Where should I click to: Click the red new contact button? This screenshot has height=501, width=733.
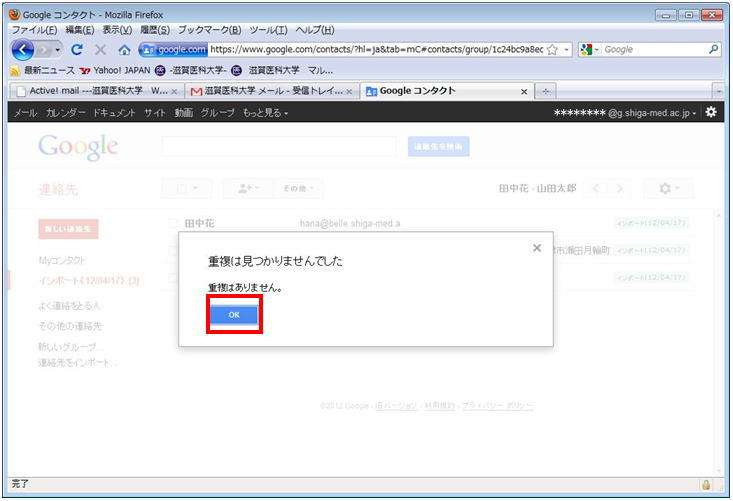pos(68,229)
